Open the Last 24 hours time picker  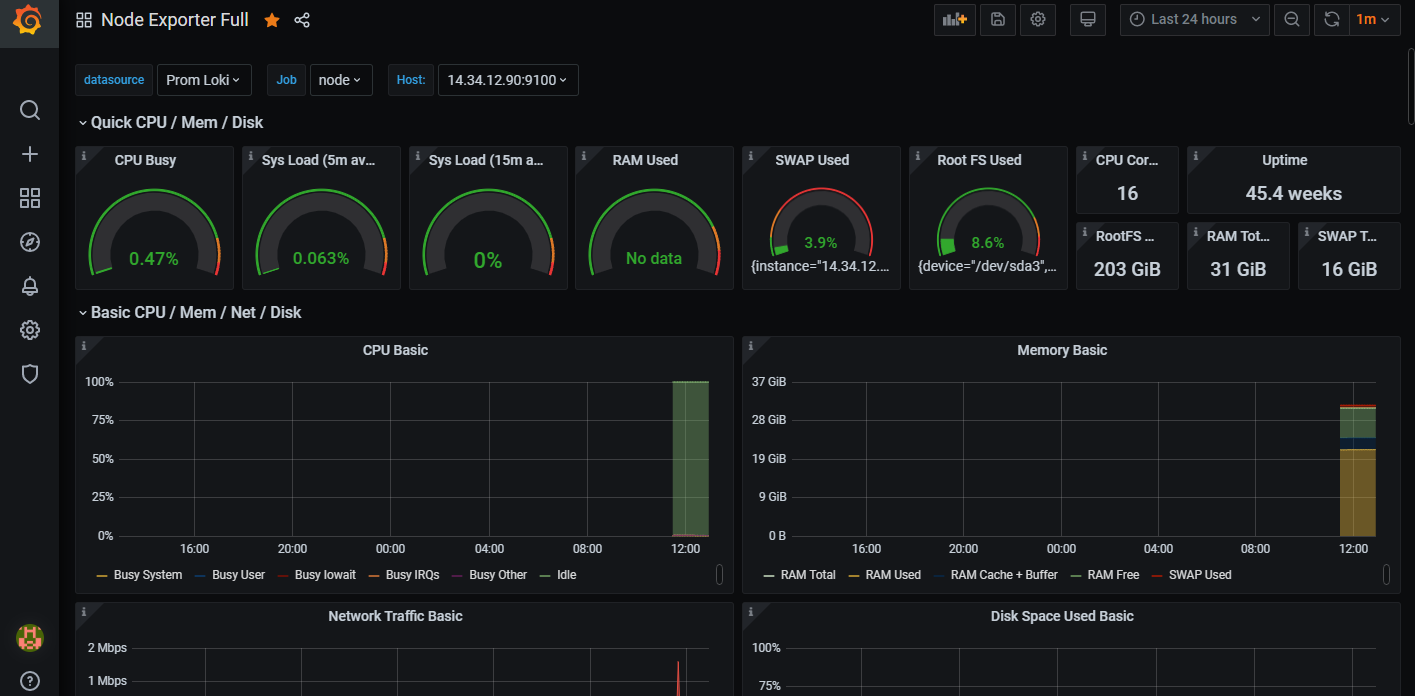pos(1195,19)
